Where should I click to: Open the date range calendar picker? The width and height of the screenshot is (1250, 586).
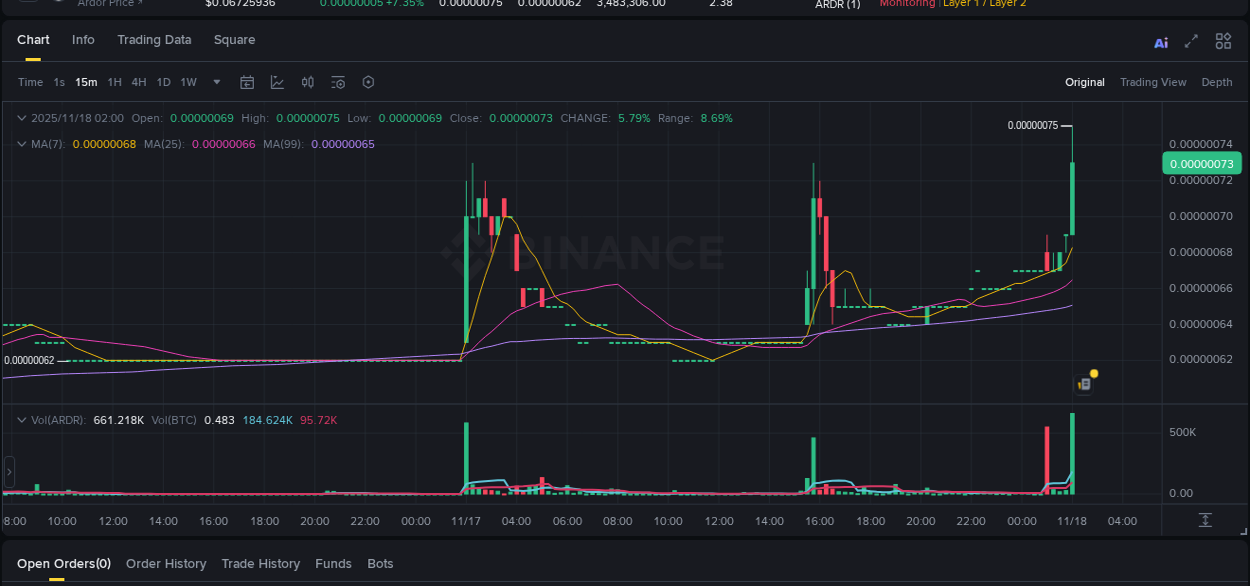click(247, 82)
